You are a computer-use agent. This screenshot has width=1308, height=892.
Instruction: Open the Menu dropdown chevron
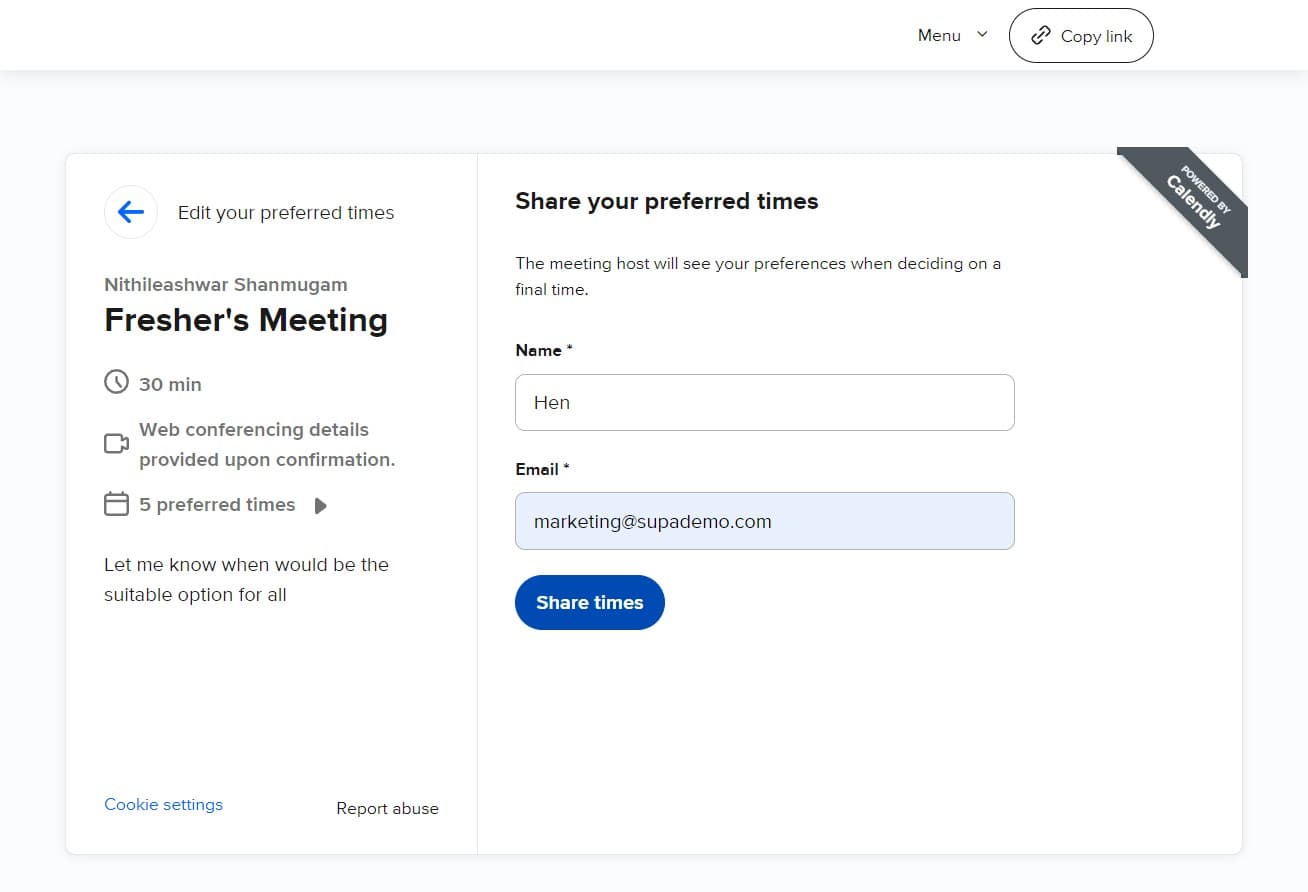click(982, 35)
